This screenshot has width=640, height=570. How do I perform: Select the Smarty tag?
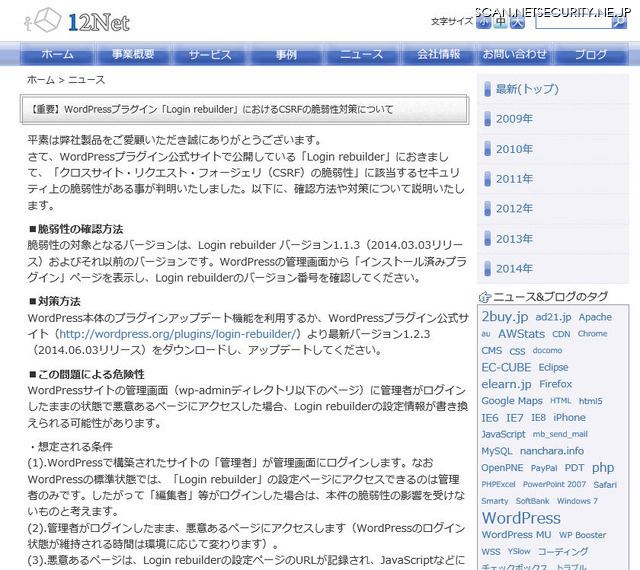coord(495,501)
